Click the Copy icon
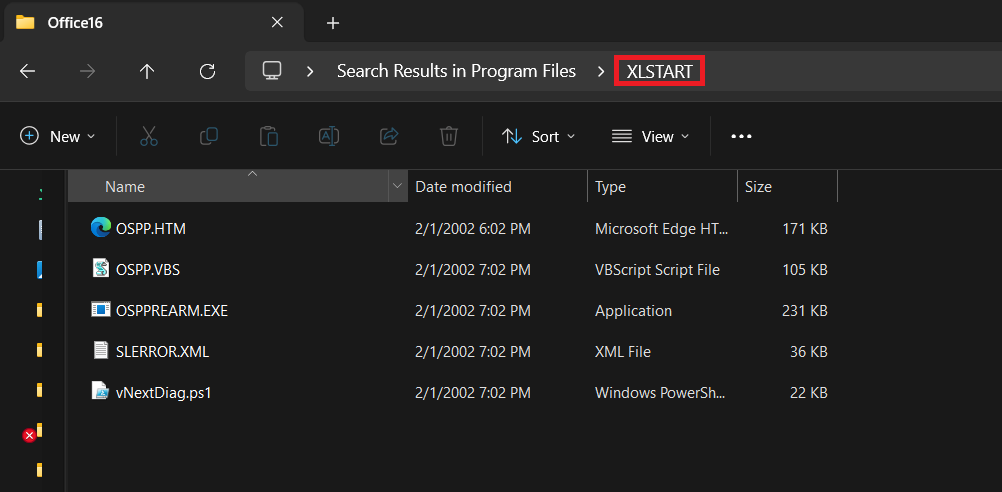Screen dimensions: 1002x492 [209, 136]
